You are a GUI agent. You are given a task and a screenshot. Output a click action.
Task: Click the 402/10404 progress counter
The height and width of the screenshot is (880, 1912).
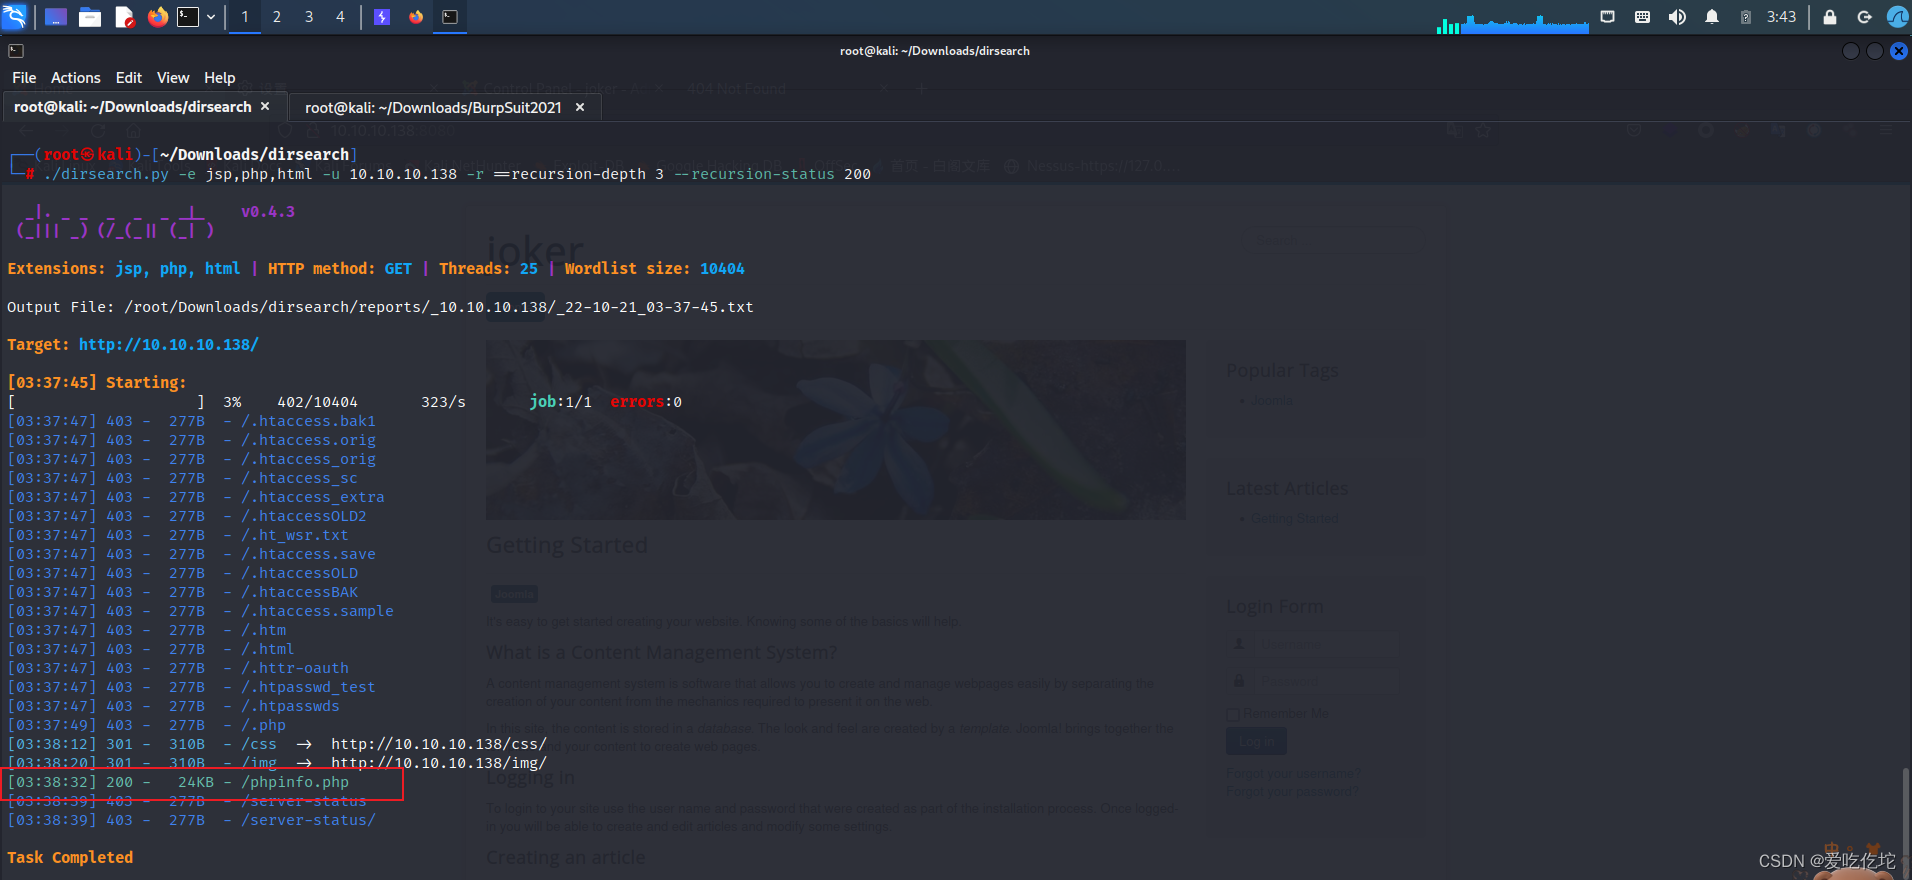click(x=317, y=402)
